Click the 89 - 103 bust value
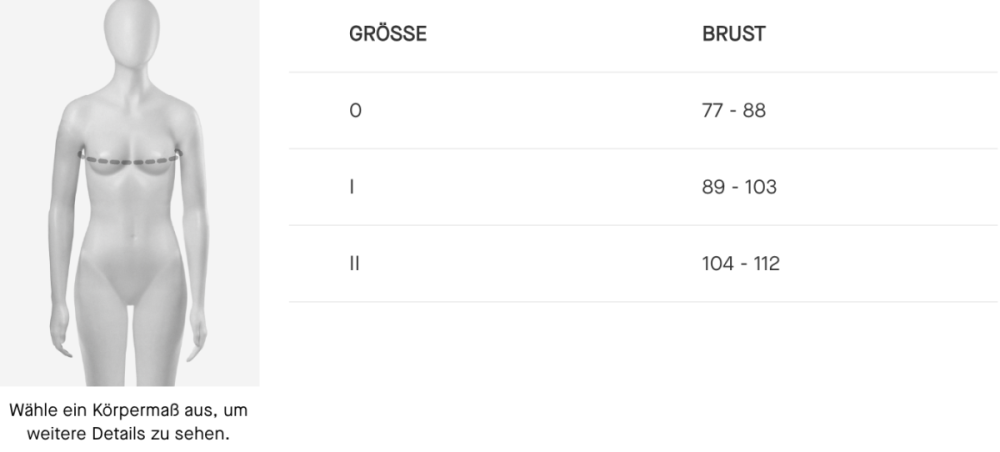The image size is (1000, 452). [x=741, y=188]
